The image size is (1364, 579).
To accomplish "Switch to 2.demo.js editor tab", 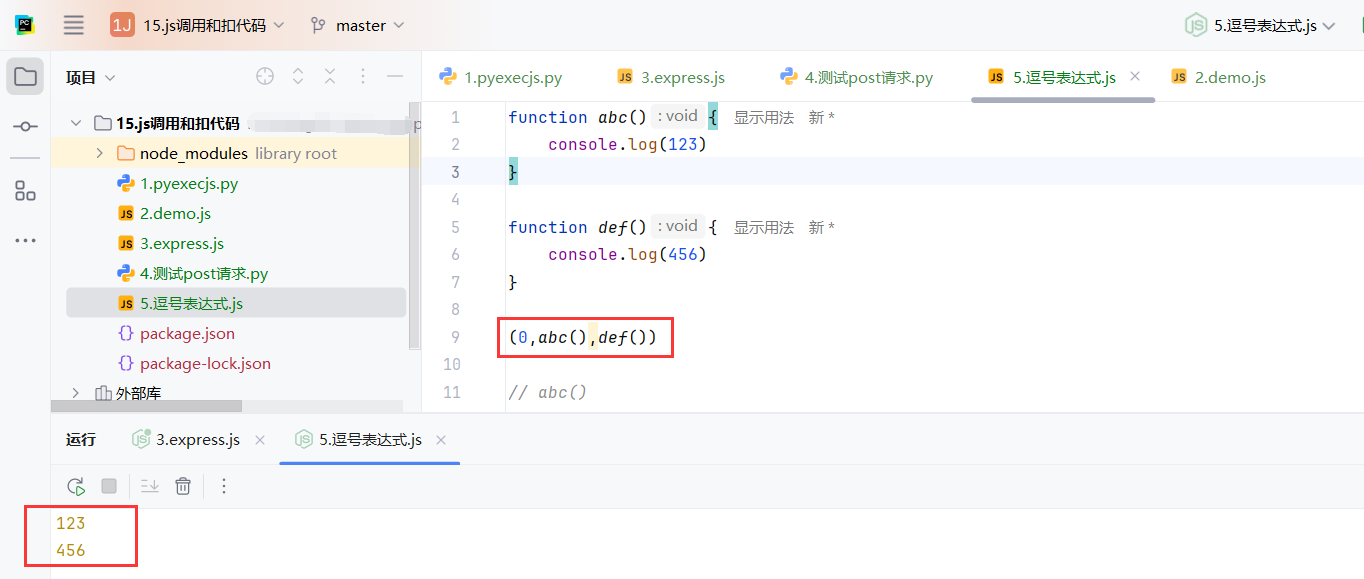I will (x=1219, y=77).
